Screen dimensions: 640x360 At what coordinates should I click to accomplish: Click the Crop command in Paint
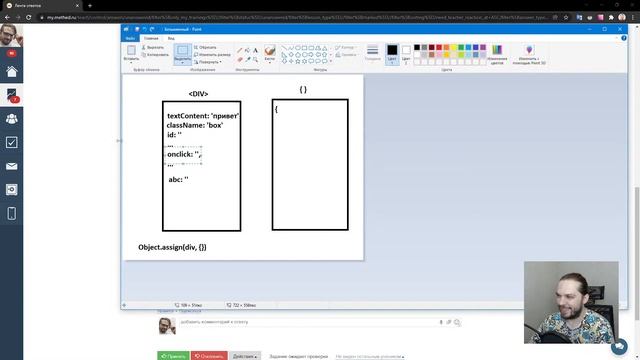click(205, 47)
